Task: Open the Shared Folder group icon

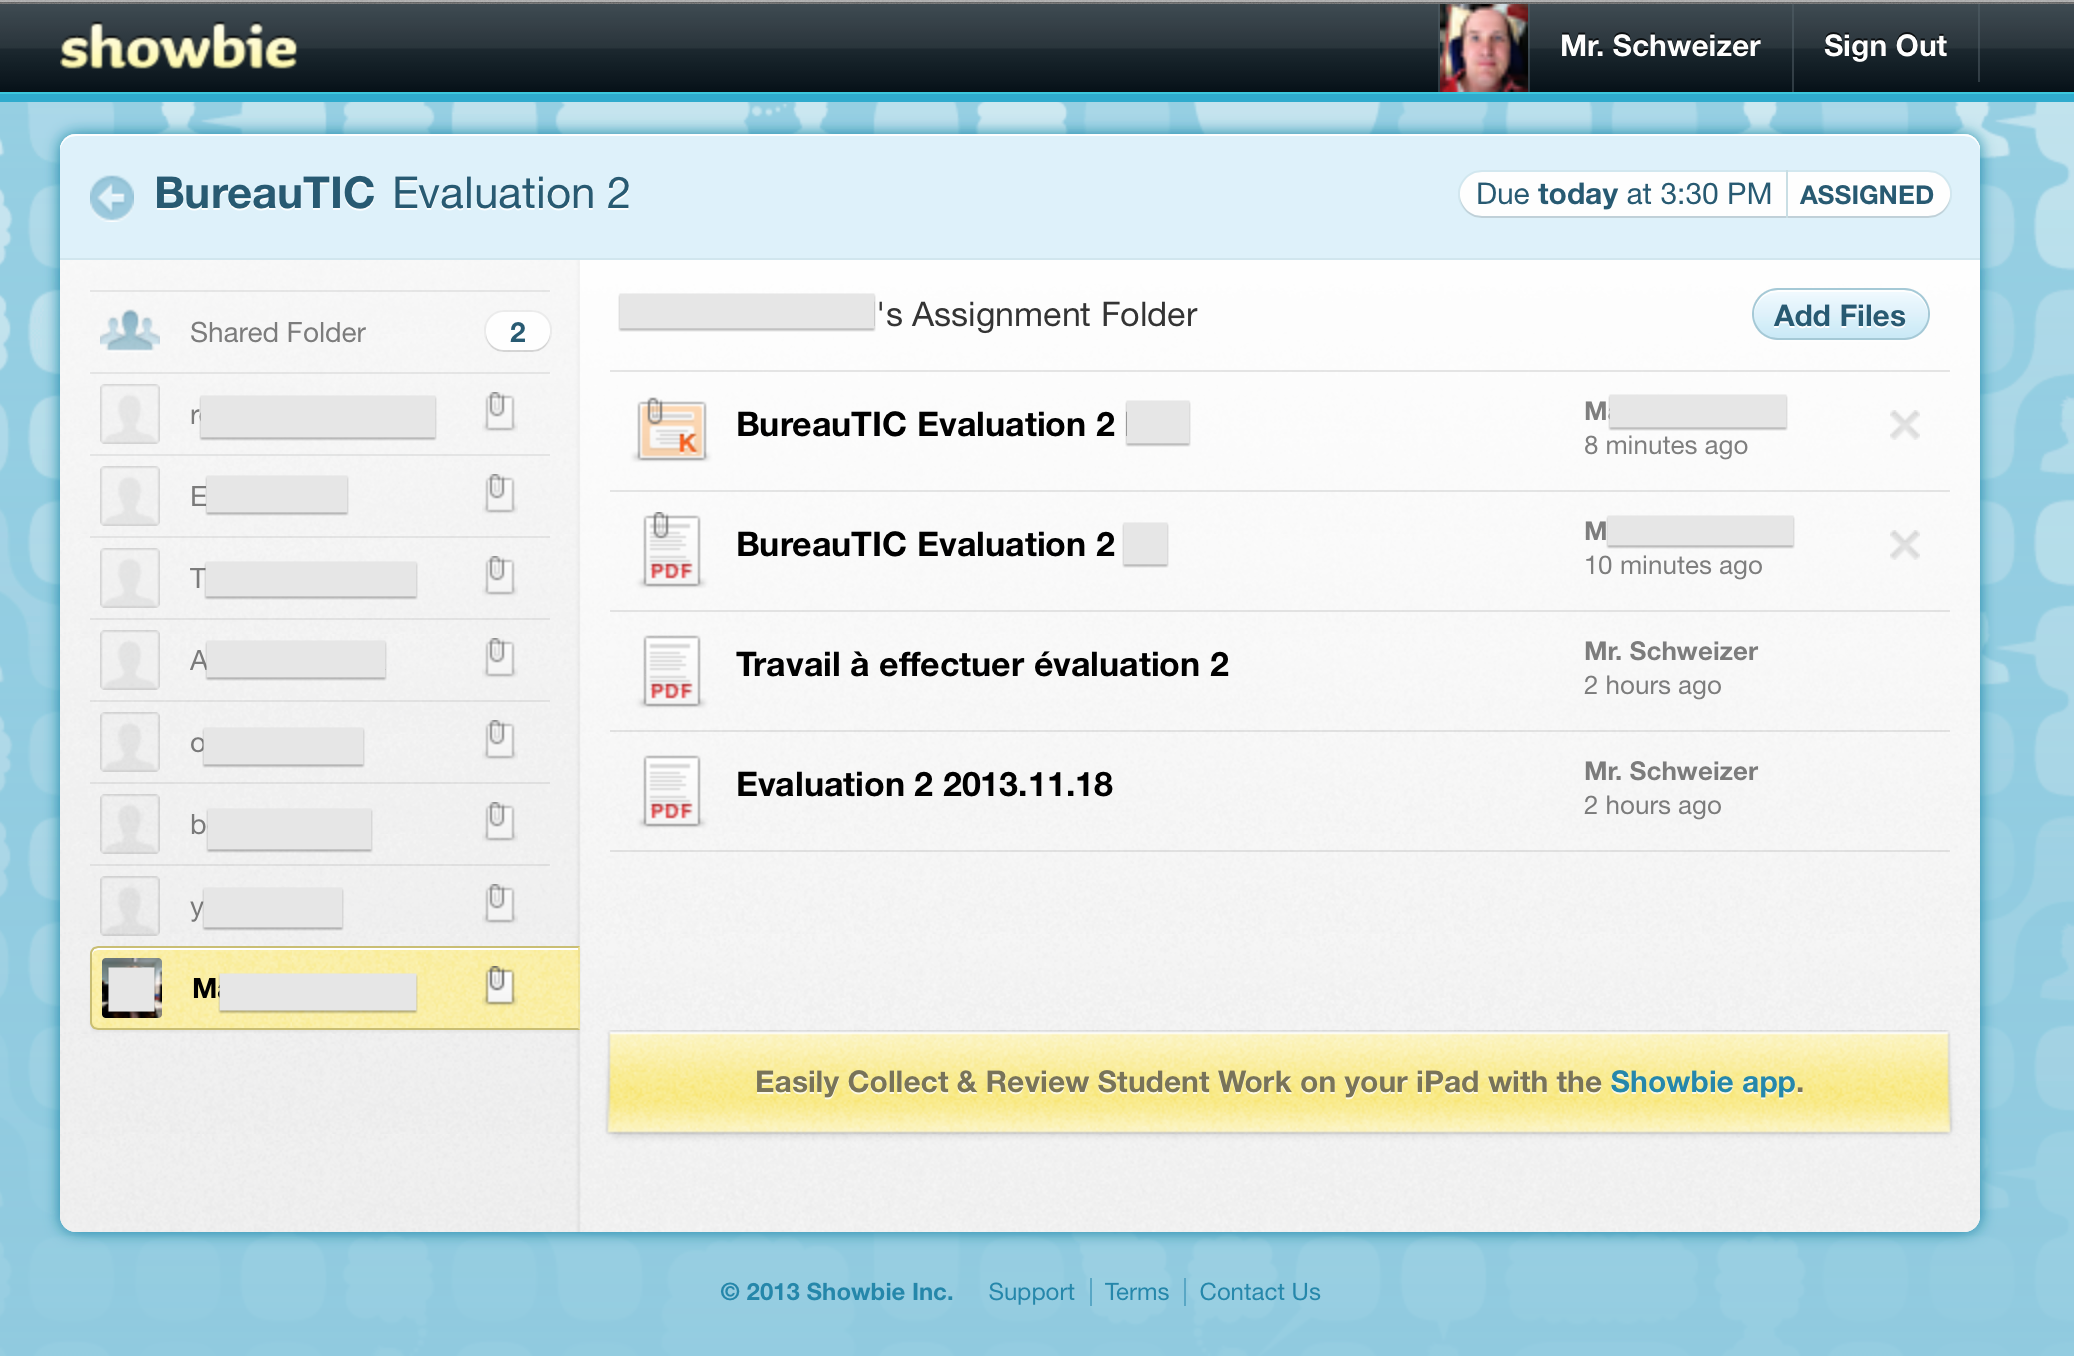Action: point(130,331)
